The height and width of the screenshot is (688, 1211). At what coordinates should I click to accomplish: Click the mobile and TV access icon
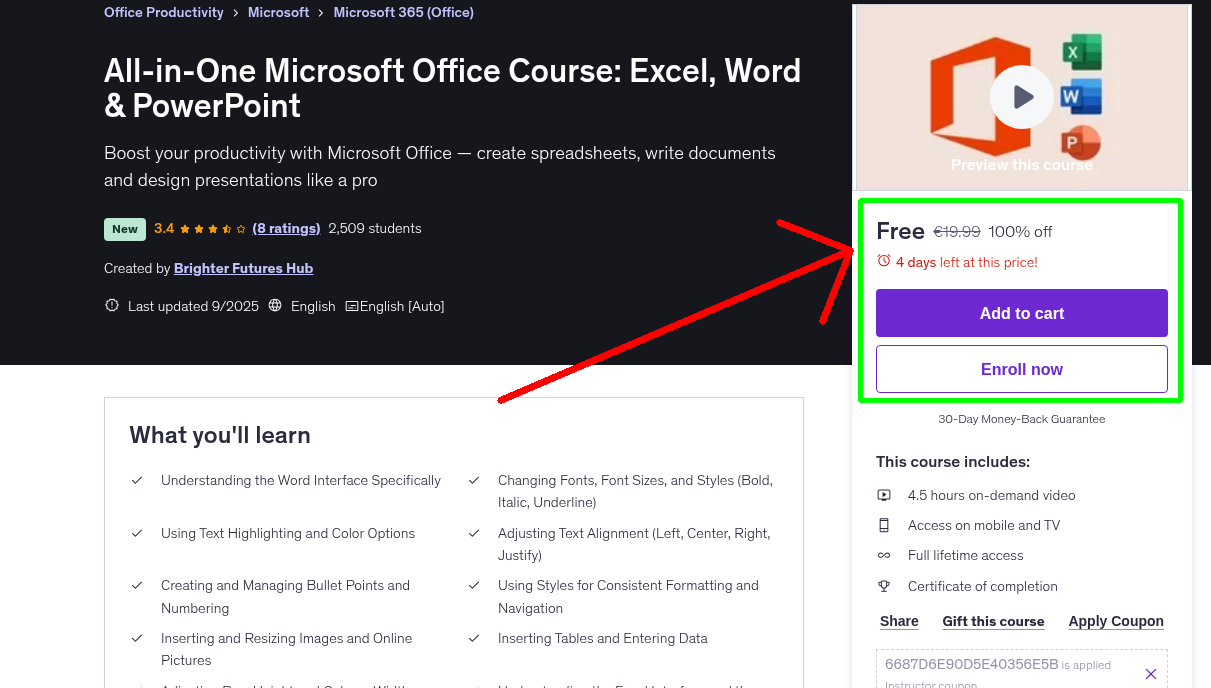(x=884, y=525)
